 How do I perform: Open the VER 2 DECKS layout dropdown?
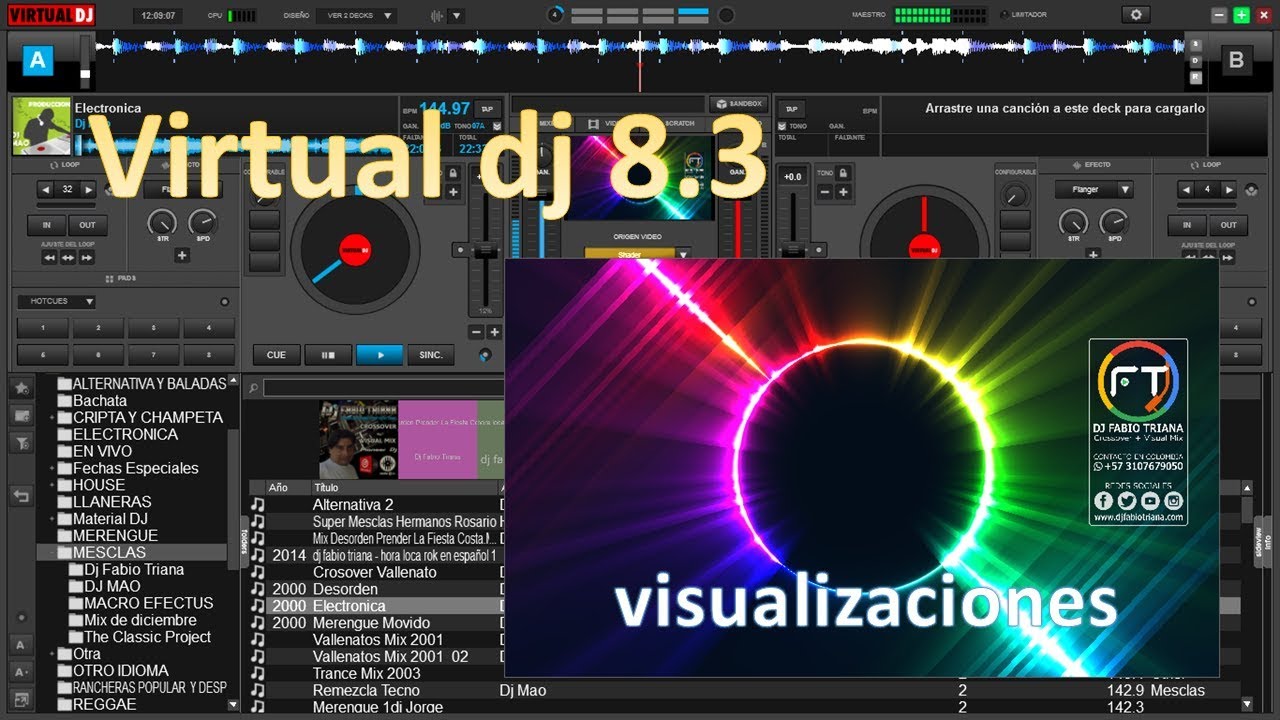[356, 15]
